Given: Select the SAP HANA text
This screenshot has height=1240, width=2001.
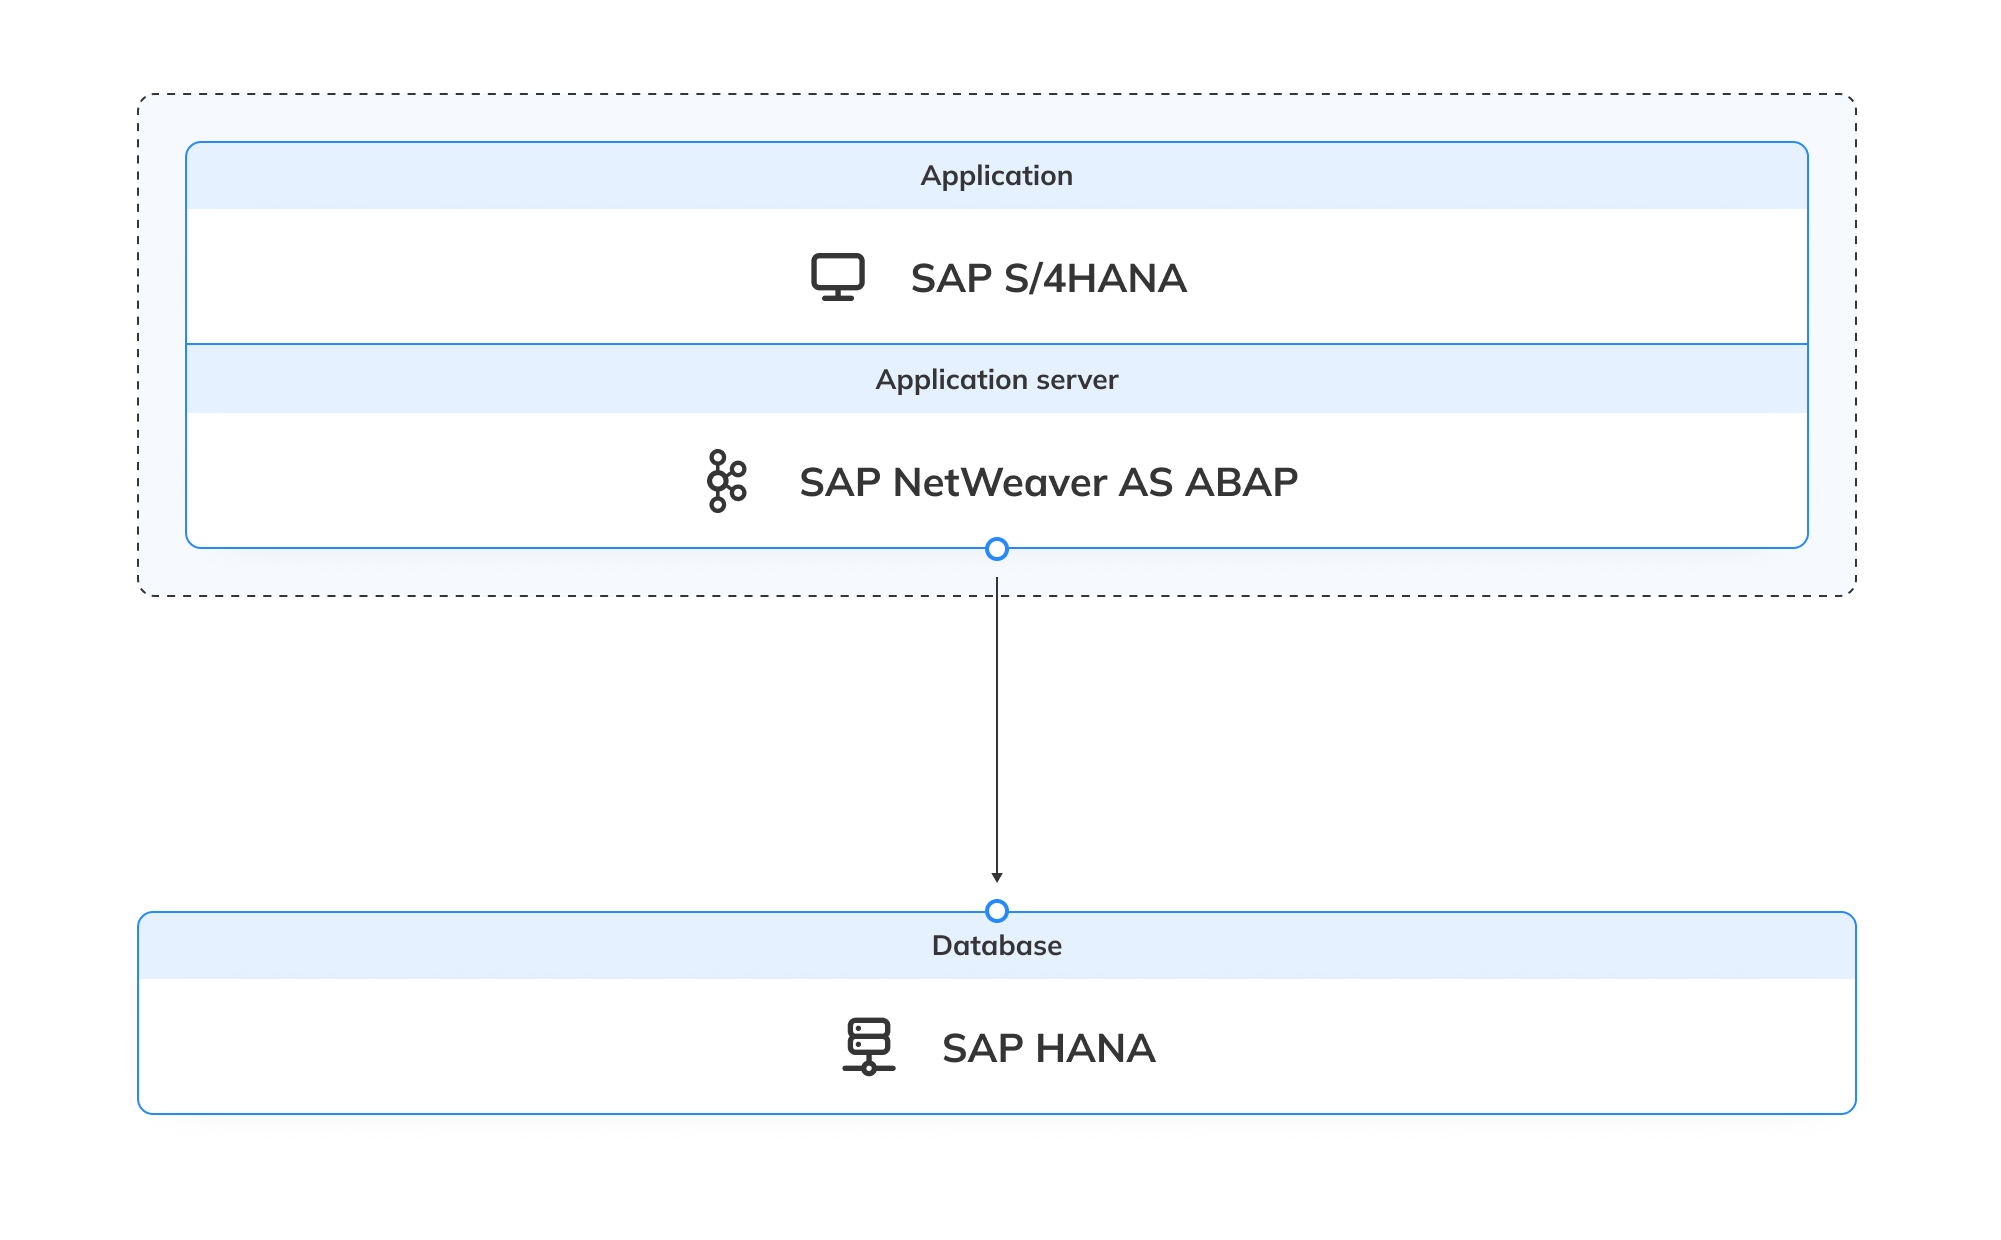Looking at the screenshot, I should click(x=1049, y=1048).
